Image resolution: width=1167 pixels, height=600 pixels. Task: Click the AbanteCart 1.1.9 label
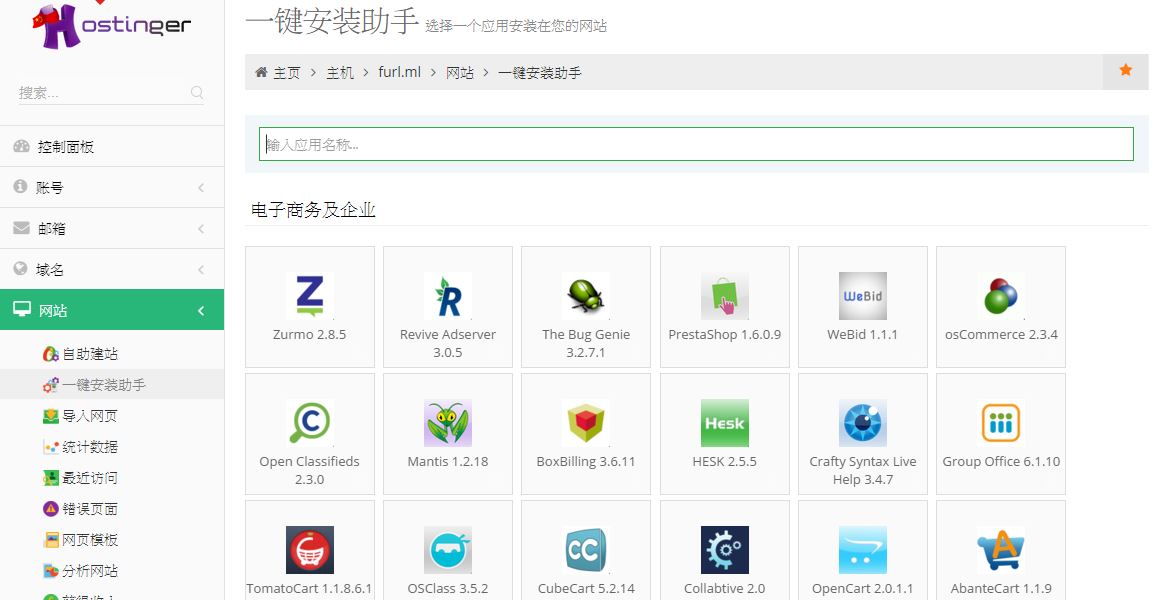[x=1001, y=589]
